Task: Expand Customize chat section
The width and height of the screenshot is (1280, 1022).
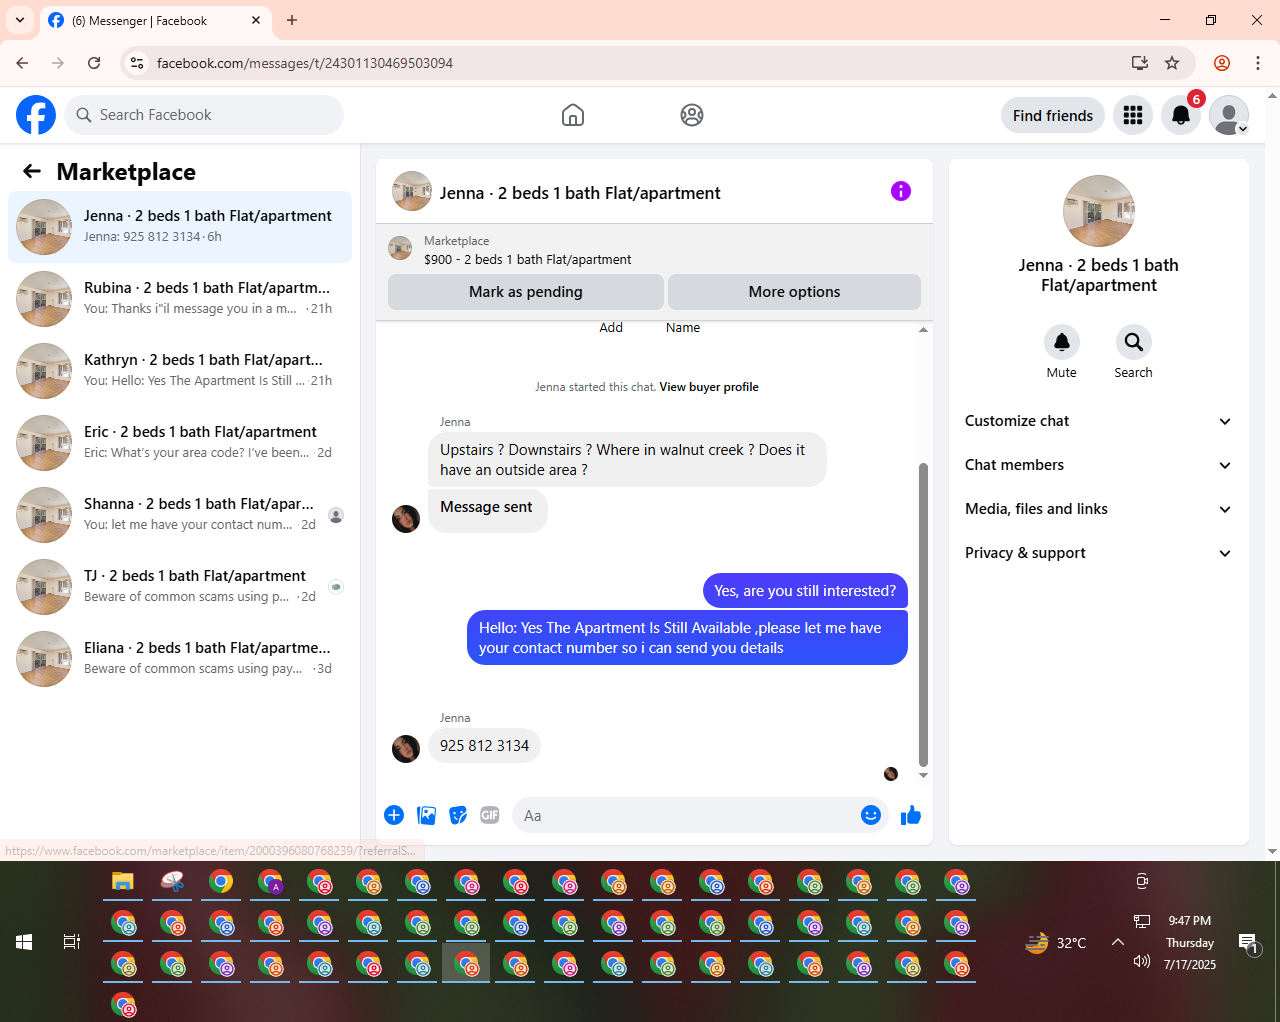Action: pyautogui.click(x=1099, y=421)
